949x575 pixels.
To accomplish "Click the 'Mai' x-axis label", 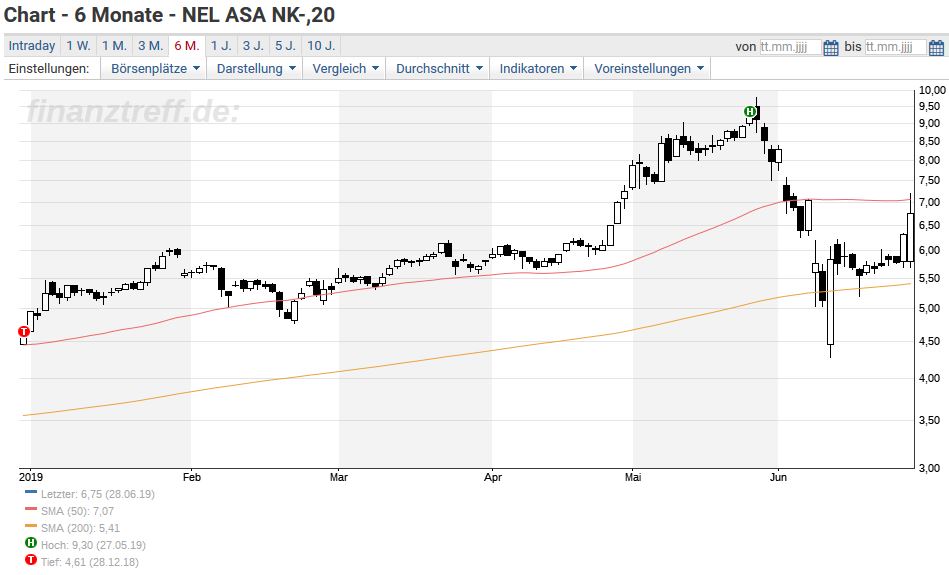I will [x=633, y=477].
